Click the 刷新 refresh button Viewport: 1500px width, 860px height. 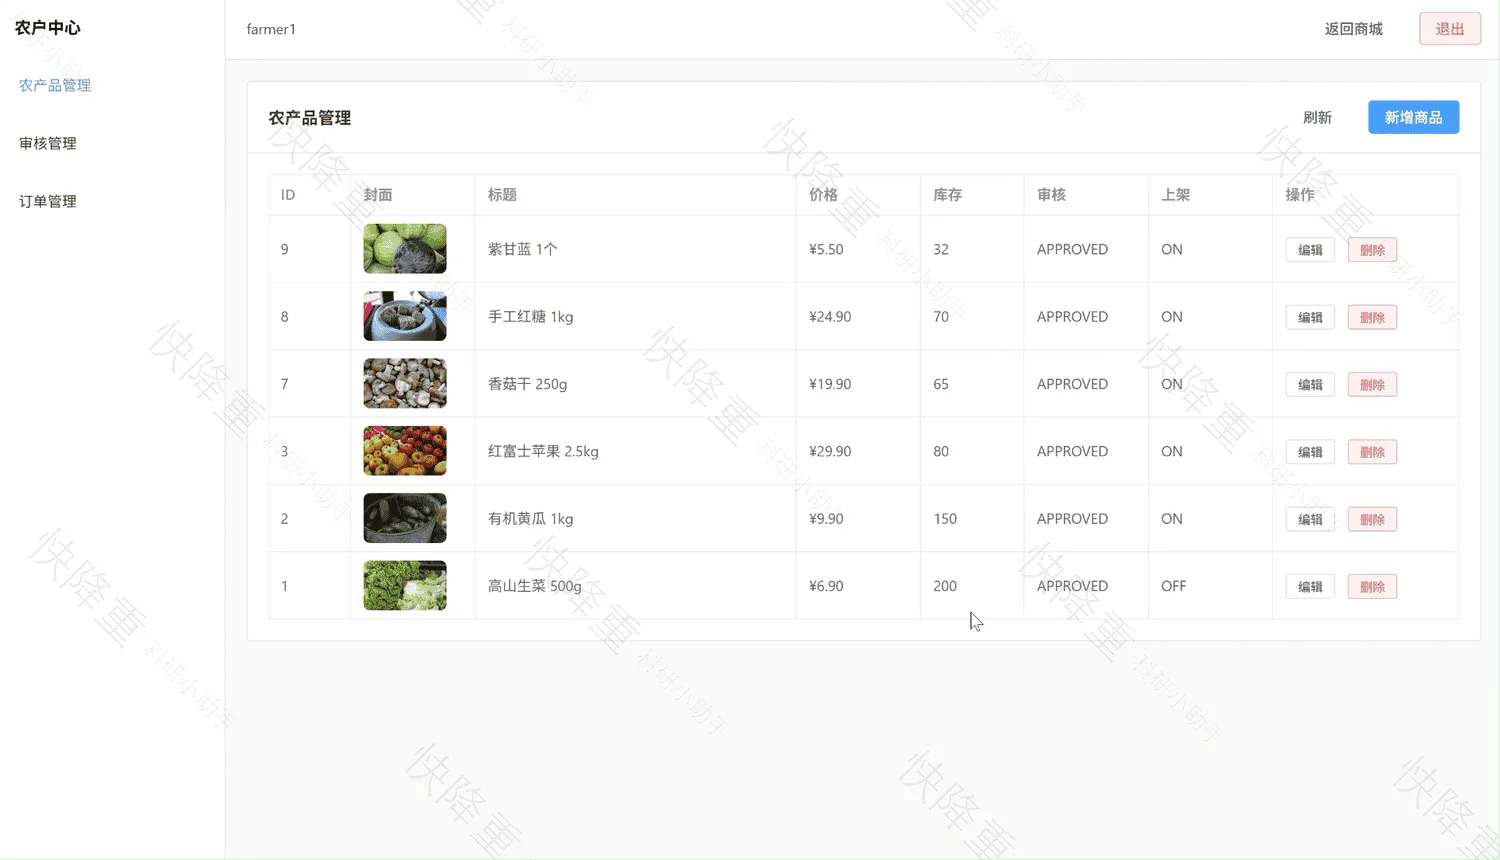[1317, 117]
